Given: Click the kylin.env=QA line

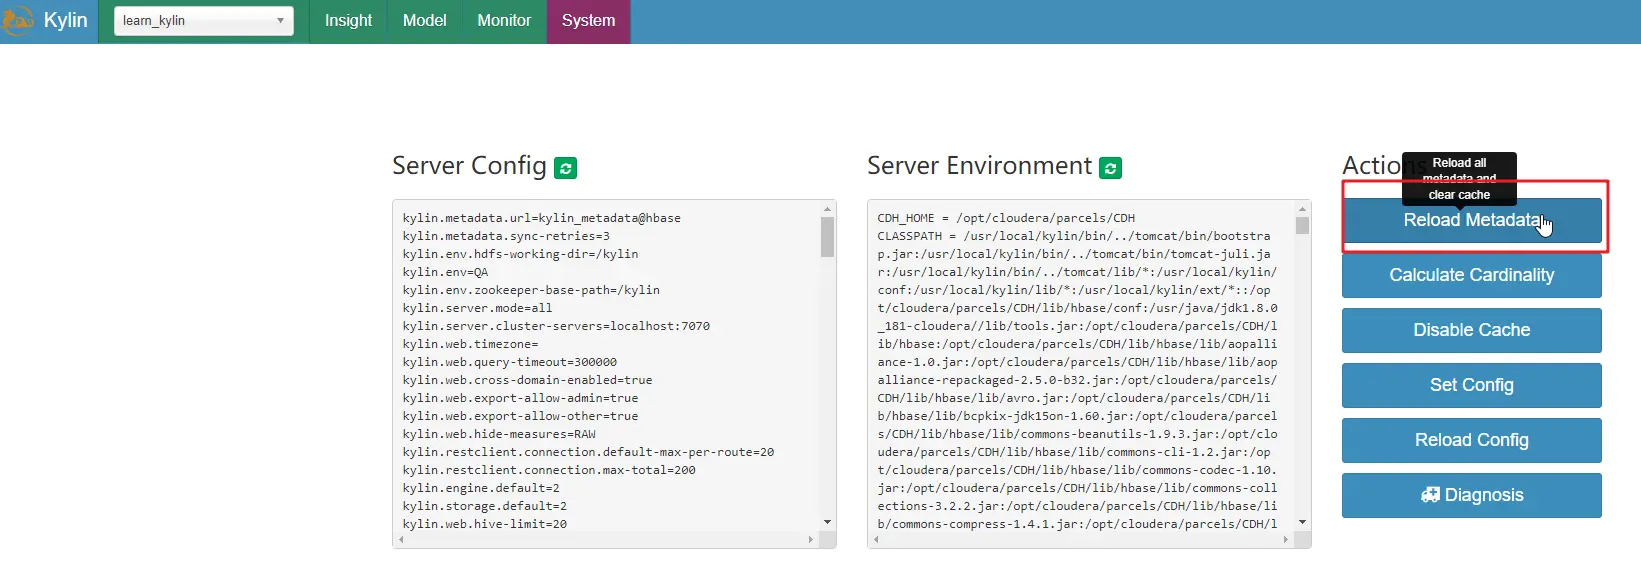Looking at the screenshot, I should 446,272.
